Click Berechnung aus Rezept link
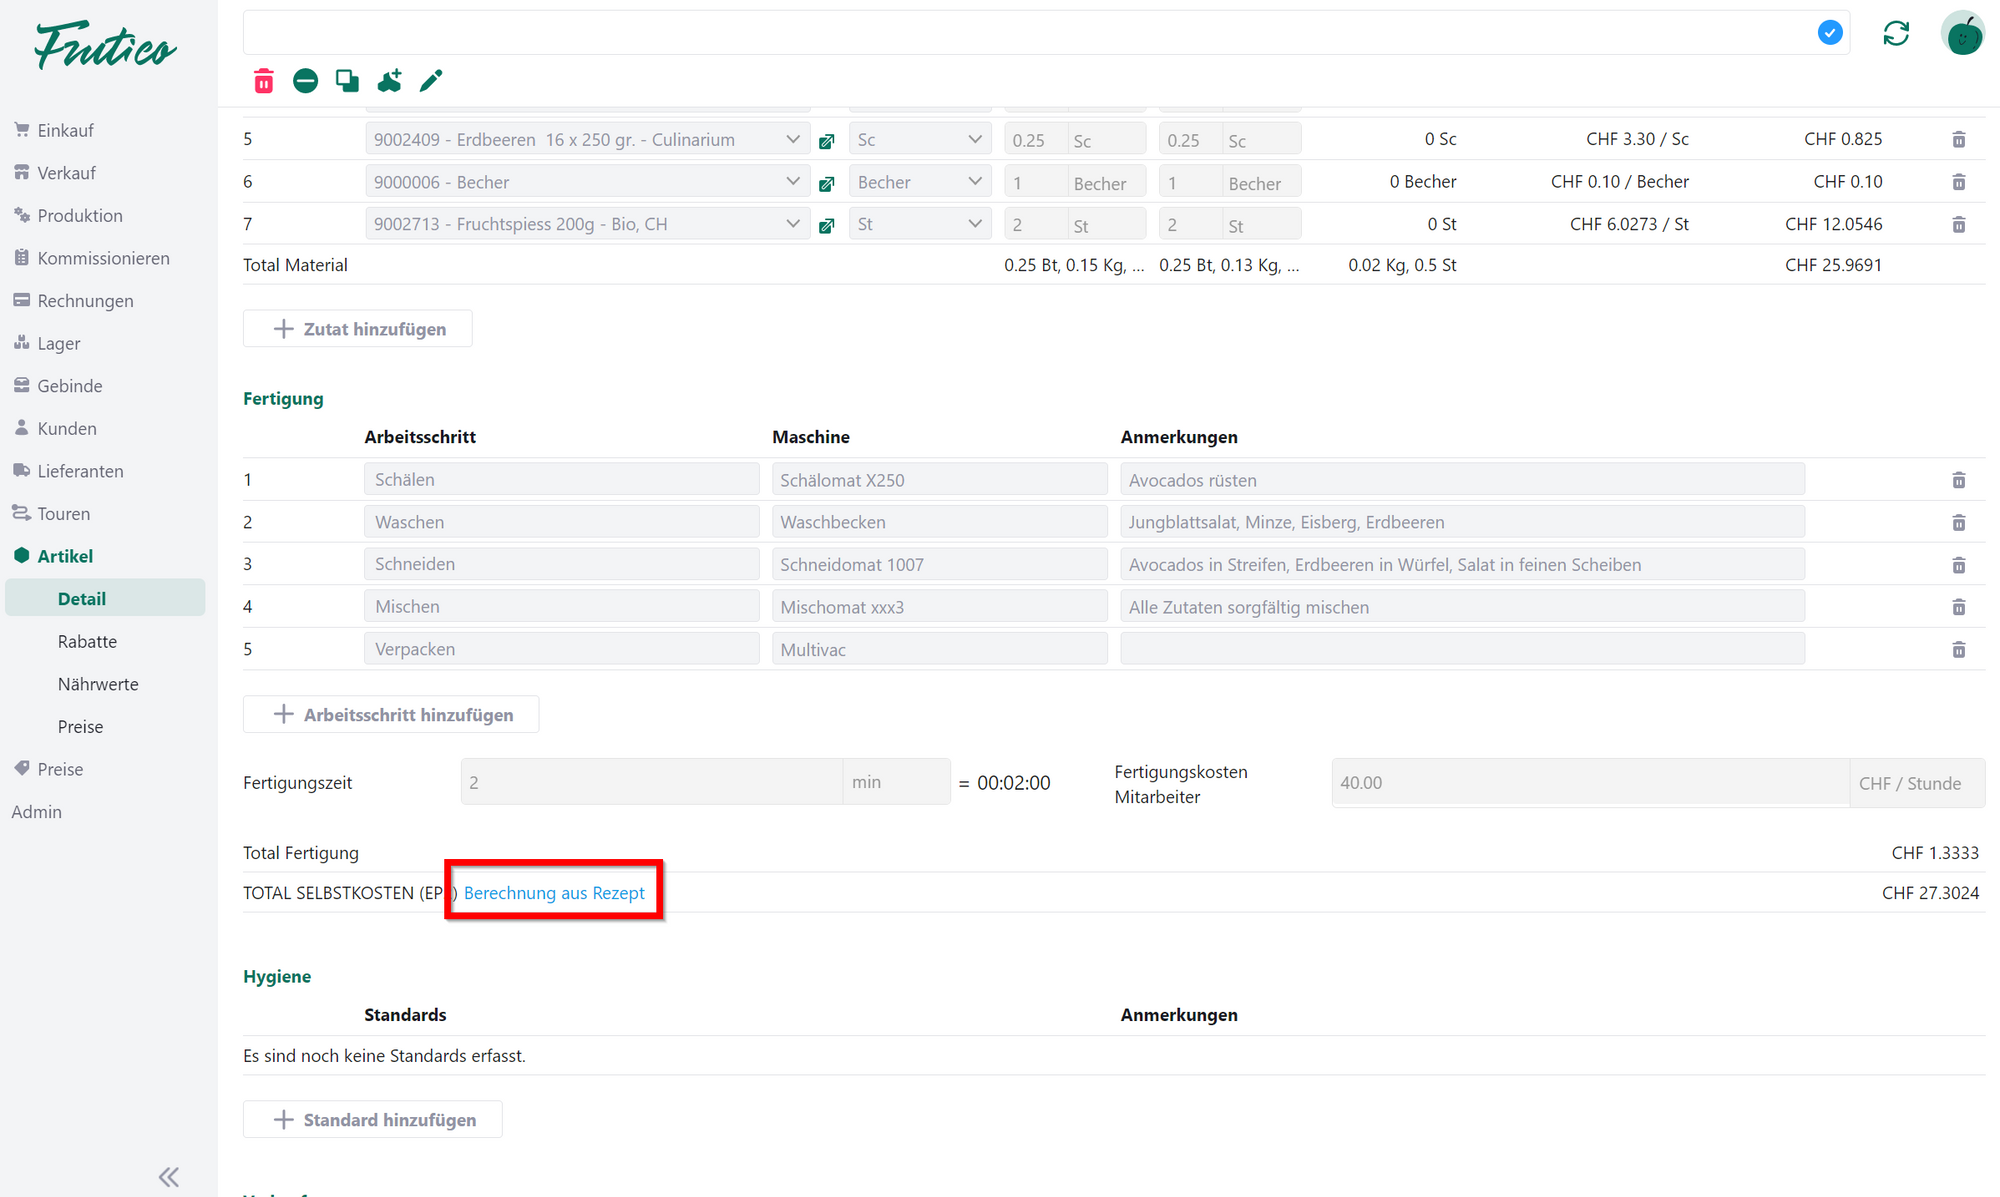The height and width of the screenshot is (1197, 2000). coord(554,893)
